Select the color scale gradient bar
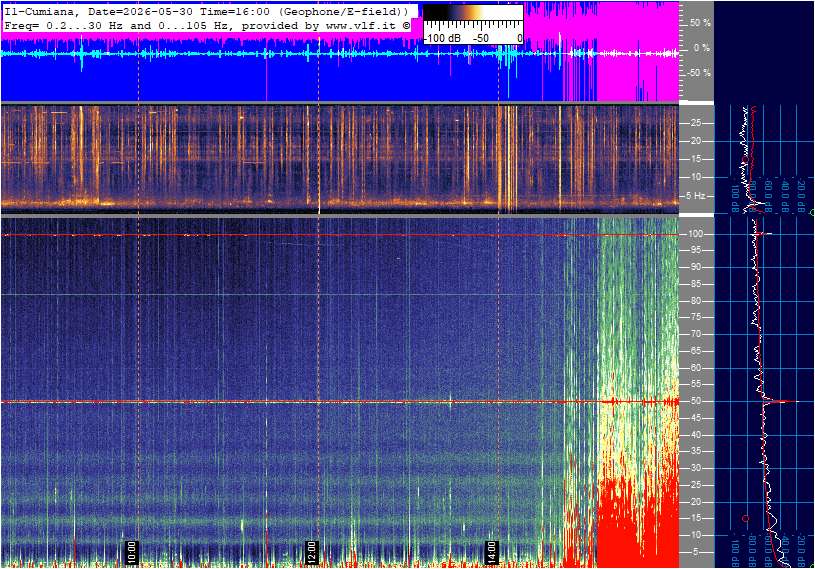The height and width of the screenshot is (569, 815). (x=473, y=12)
